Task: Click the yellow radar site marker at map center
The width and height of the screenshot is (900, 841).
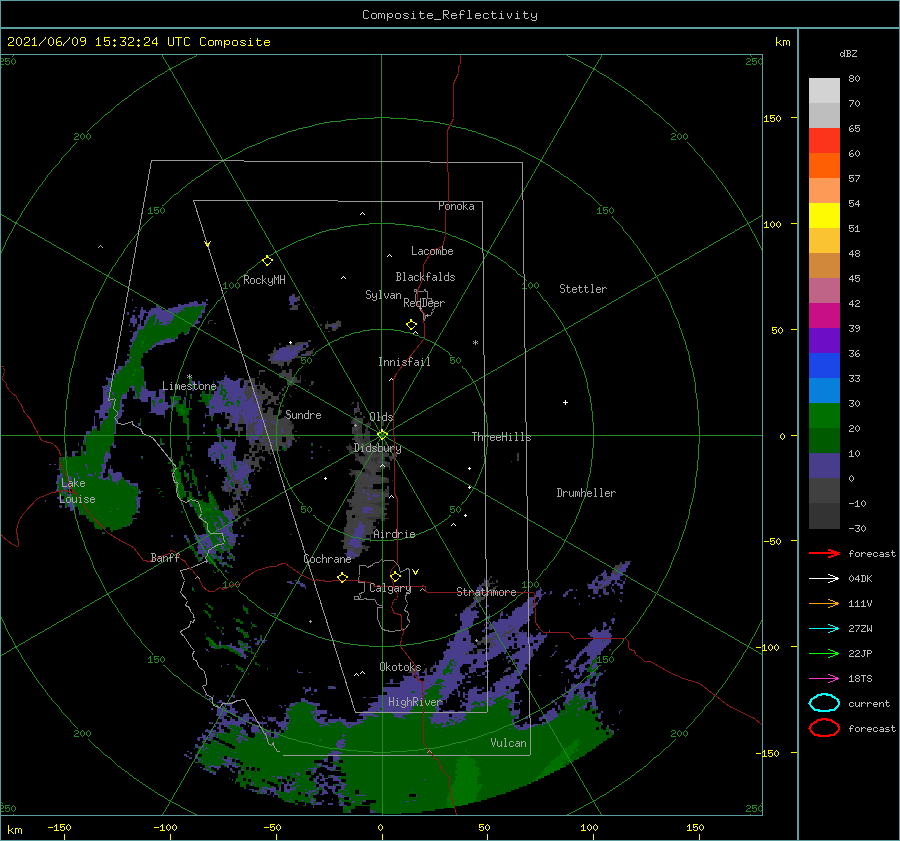Action: (382, 435)
